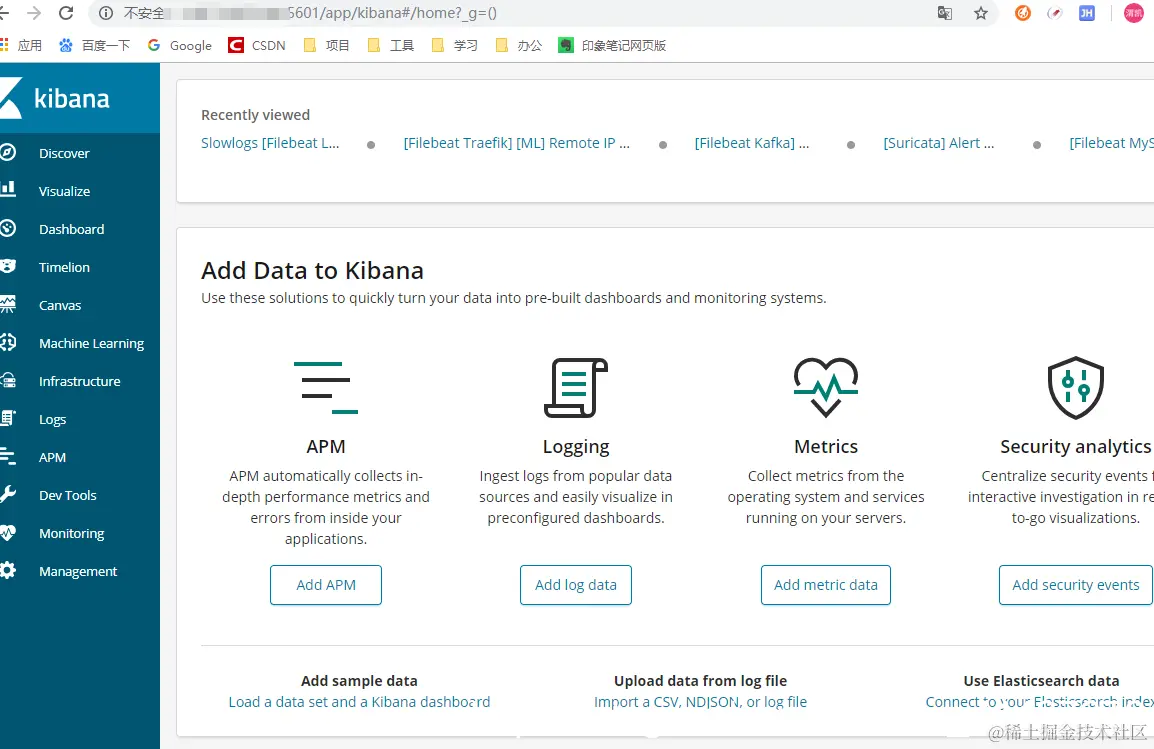Open [Filebeat Traefik] [ML] Remote IP link
Image resolution: width=1154 pixels, height=749 pixels.
[517, 143]
